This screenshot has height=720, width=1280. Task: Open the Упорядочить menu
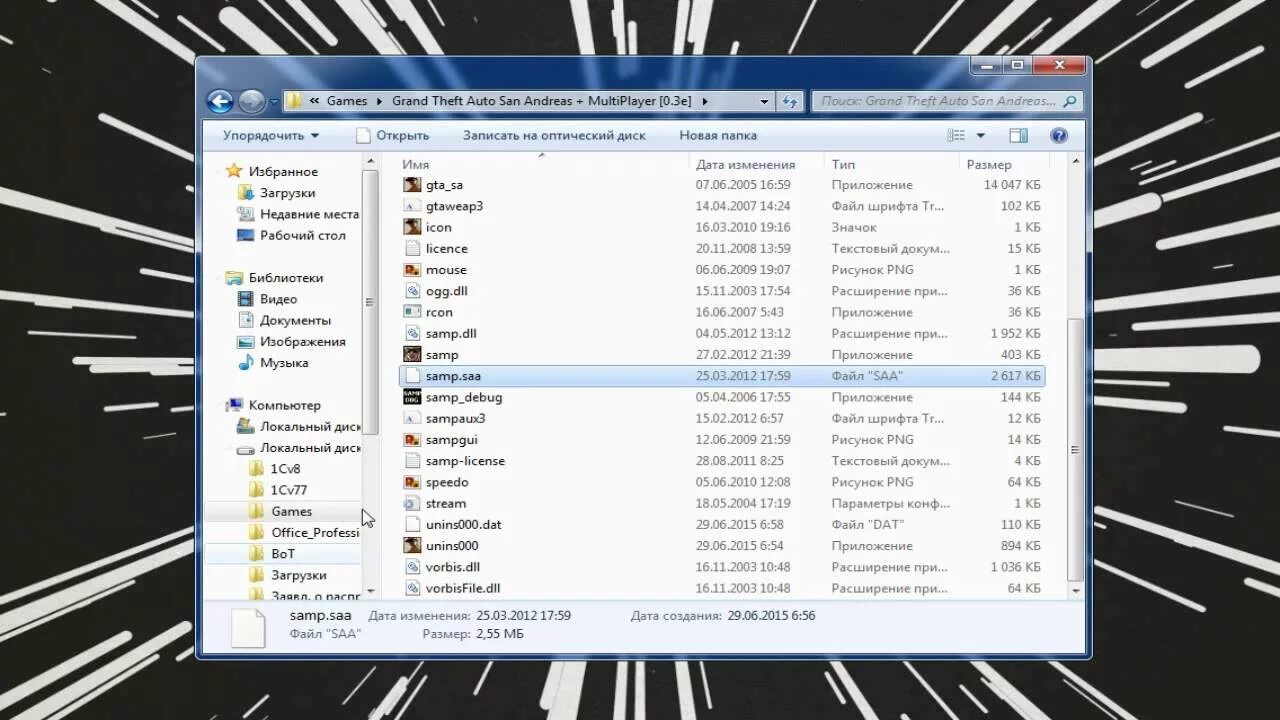tap(271, 135)
